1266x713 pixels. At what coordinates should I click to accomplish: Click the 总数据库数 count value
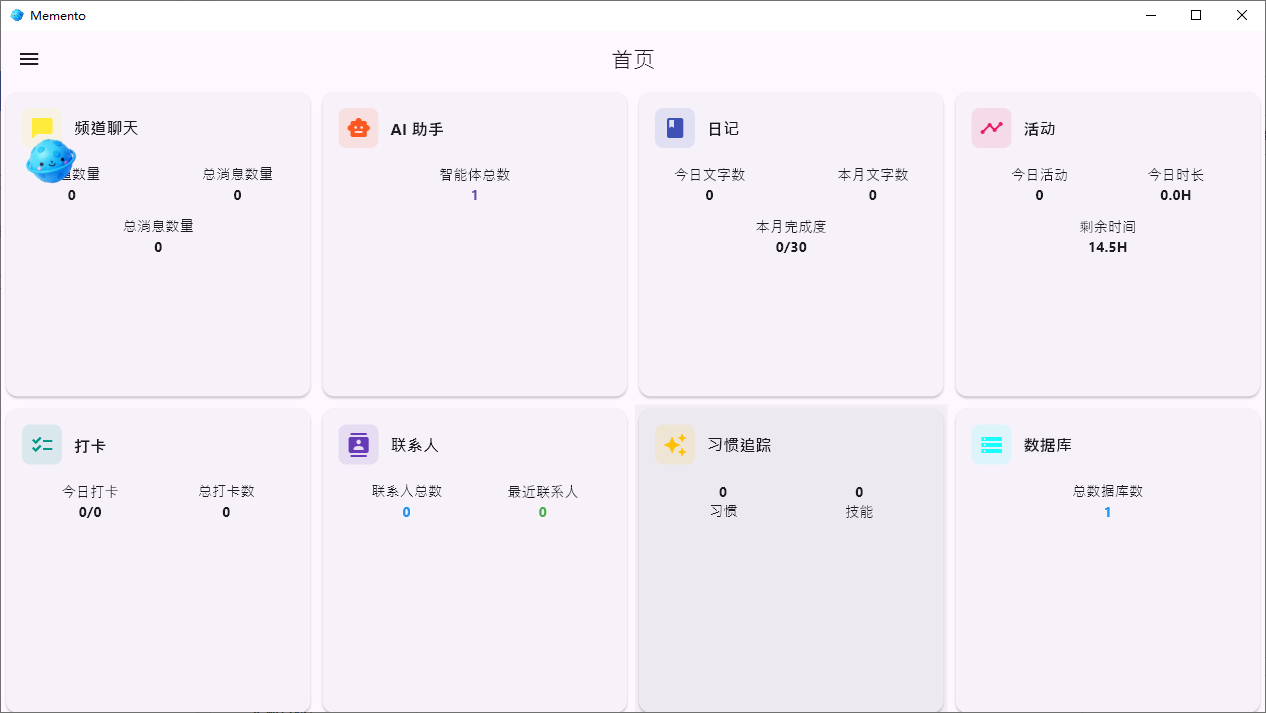(1107, 512)
